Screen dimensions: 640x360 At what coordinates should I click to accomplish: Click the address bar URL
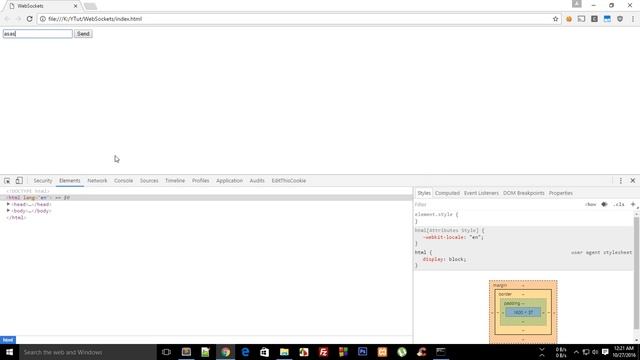[x=95, y=19]
